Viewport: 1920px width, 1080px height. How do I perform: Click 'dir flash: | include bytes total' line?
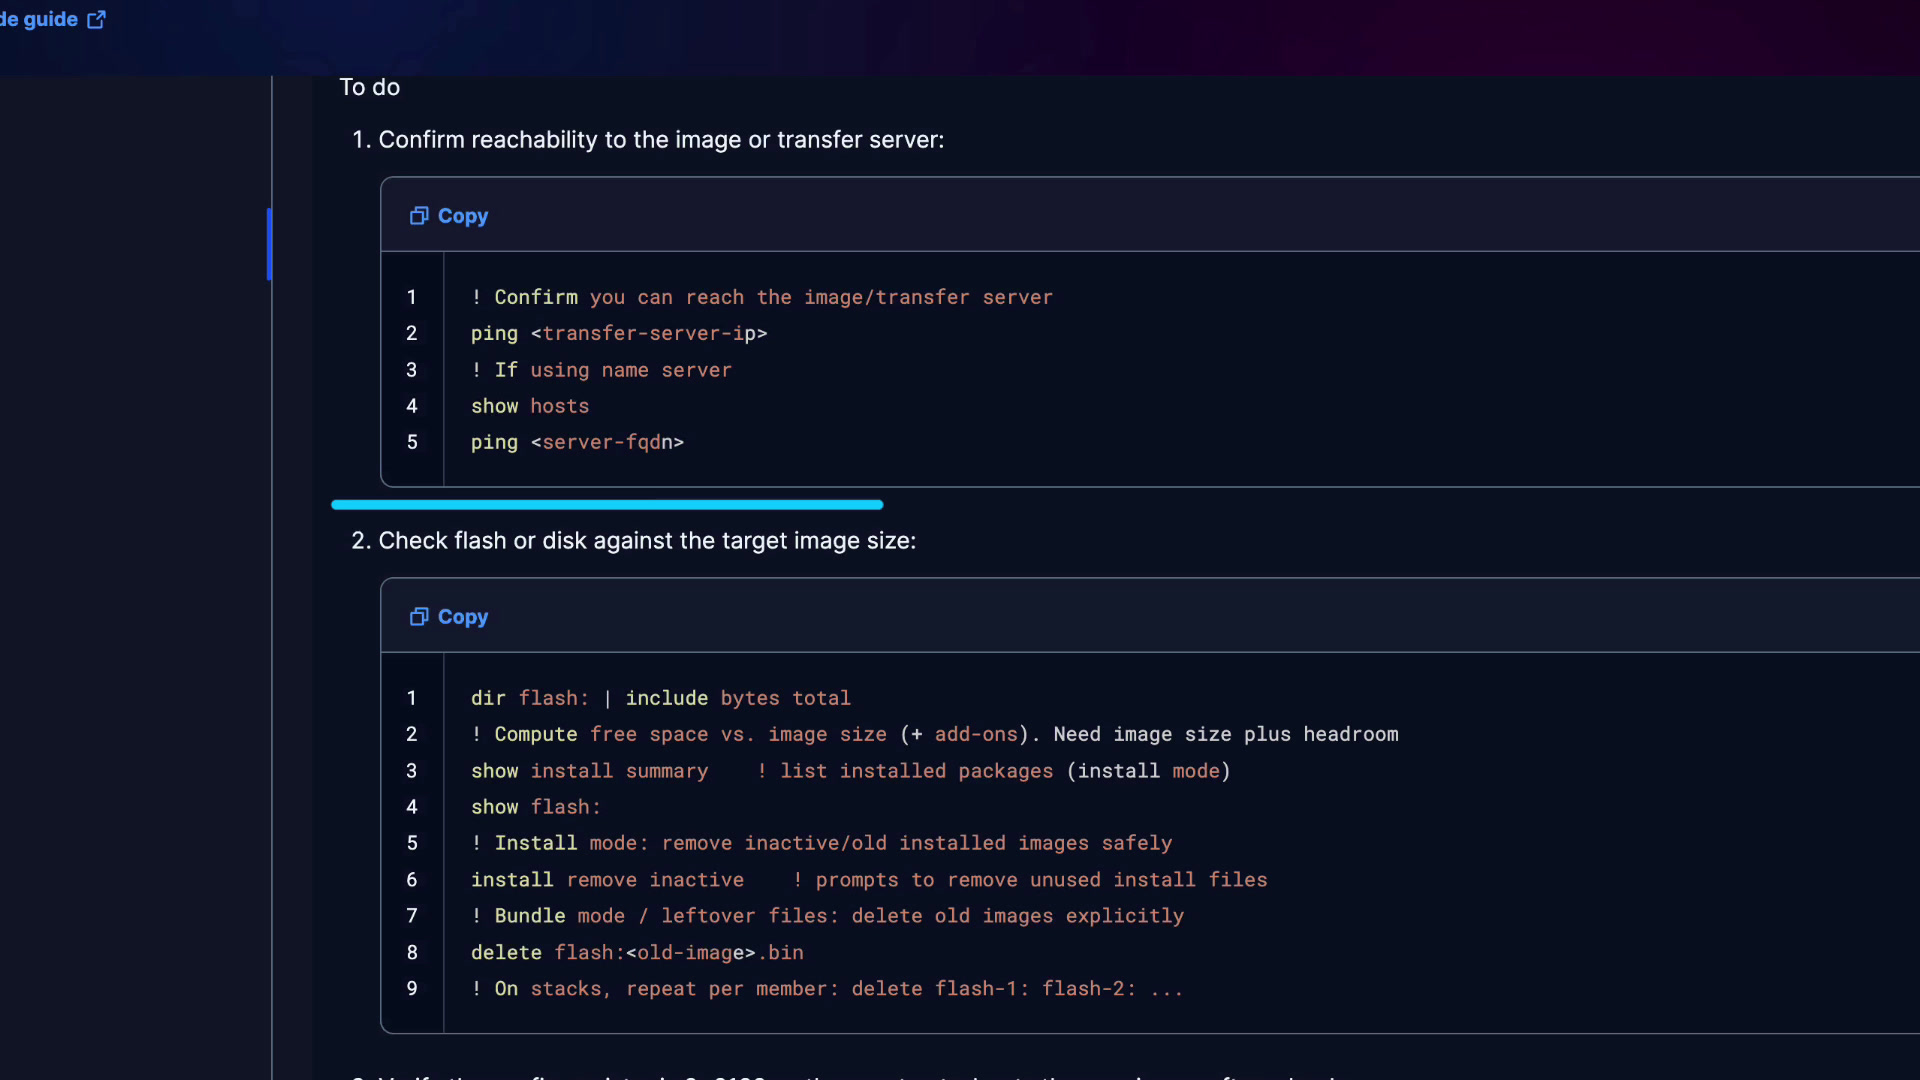pos(661,698)
